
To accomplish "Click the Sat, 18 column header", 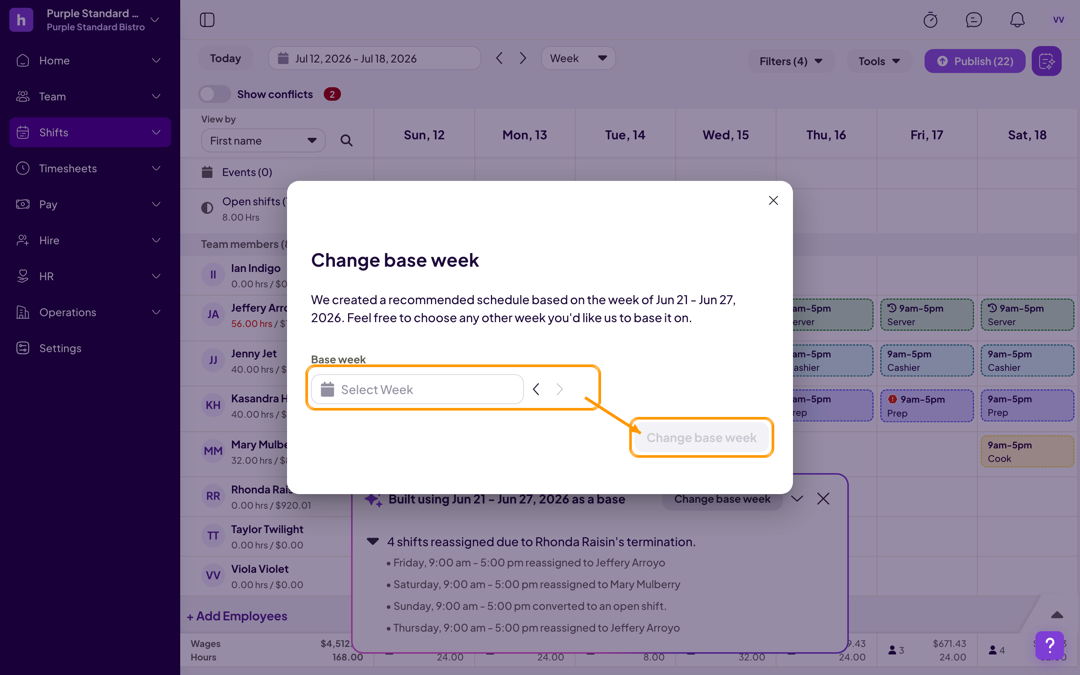I will coord(1027,135).
